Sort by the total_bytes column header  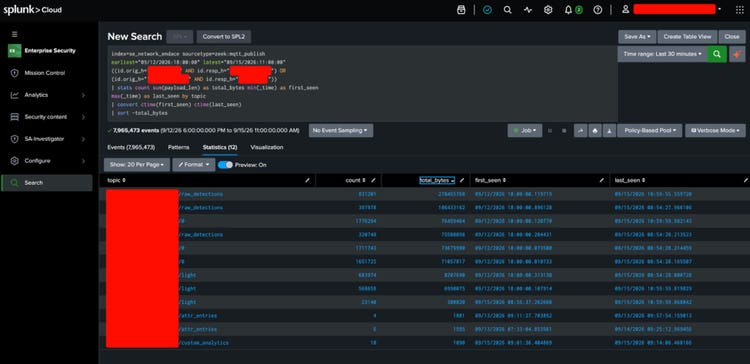[437, 180]
